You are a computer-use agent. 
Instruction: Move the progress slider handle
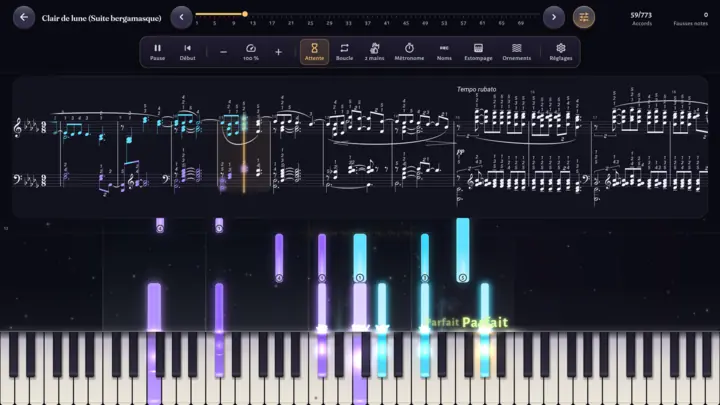245,14
